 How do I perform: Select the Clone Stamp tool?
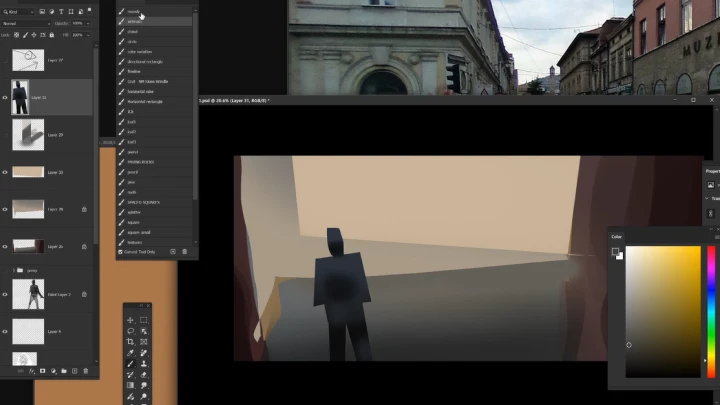144,364
